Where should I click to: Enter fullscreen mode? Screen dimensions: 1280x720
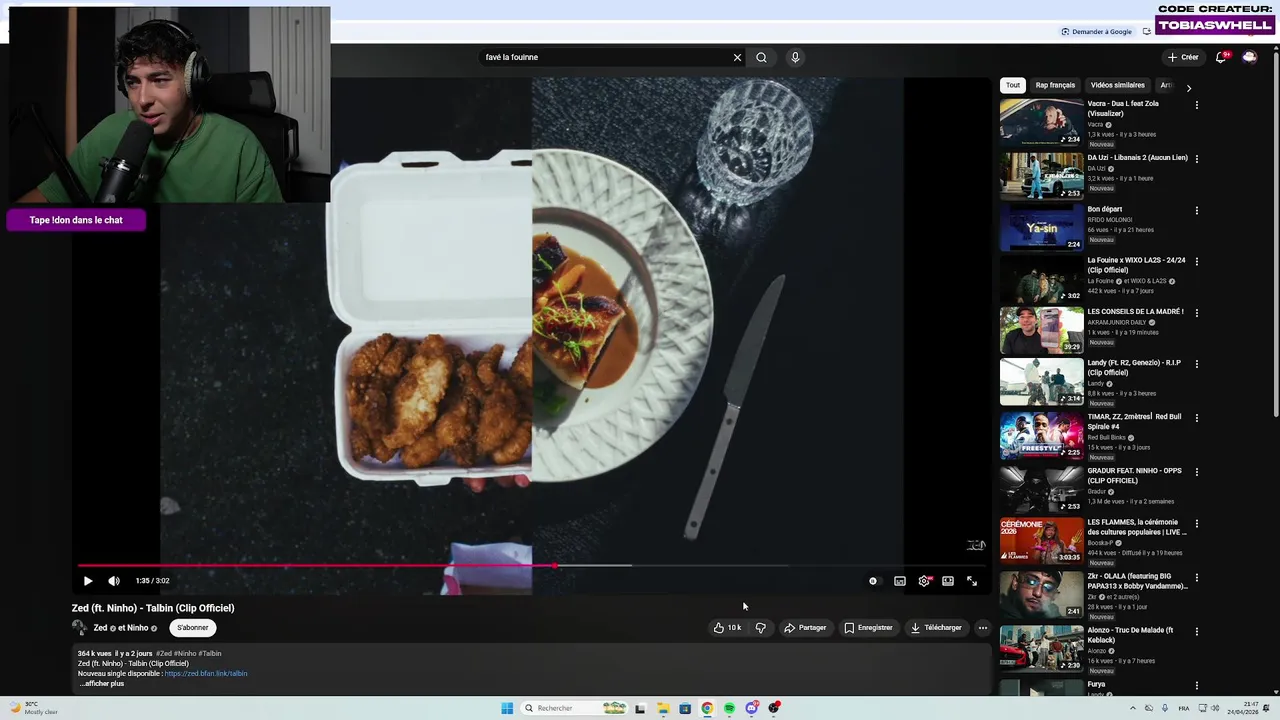pos(972,581)
